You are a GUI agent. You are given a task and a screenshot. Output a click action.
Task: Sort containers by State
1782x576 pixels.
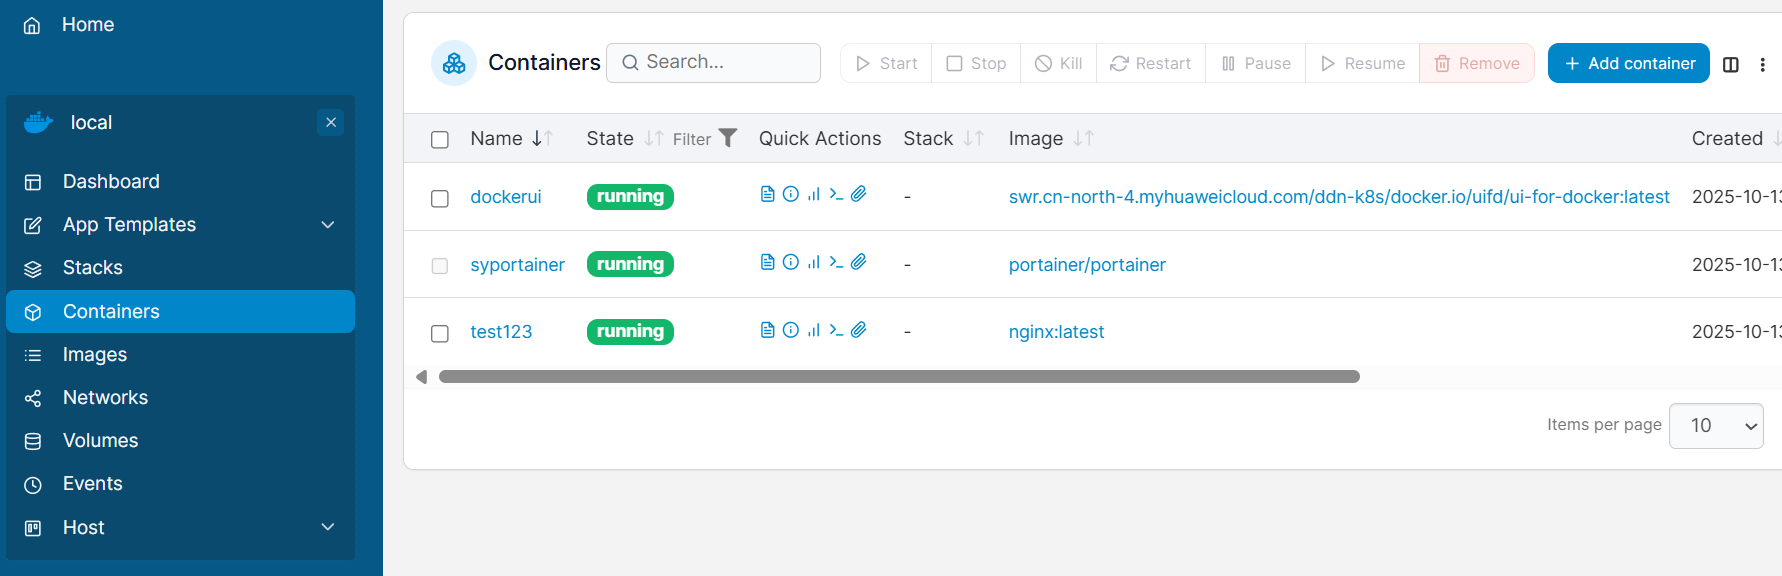click(x=624, y=138)
